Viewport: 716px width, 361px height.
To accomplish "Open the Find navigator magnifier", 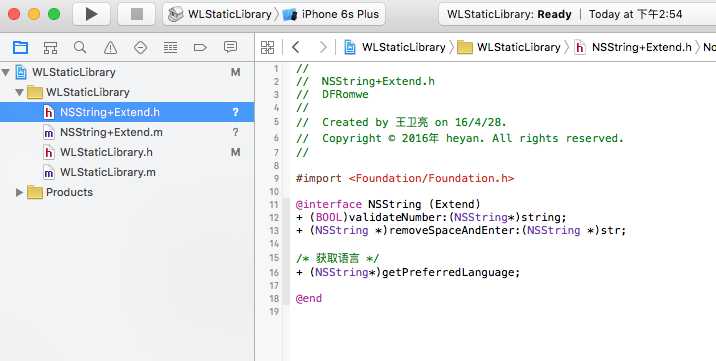I will tap(80, 47).
